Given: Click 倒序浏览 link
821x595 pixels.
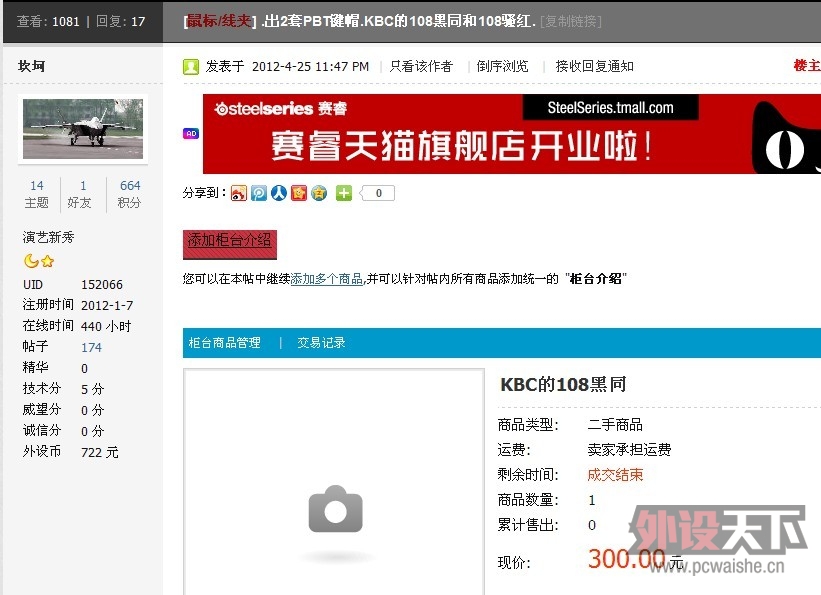Looking at the screenshot, I should point(502,67).
